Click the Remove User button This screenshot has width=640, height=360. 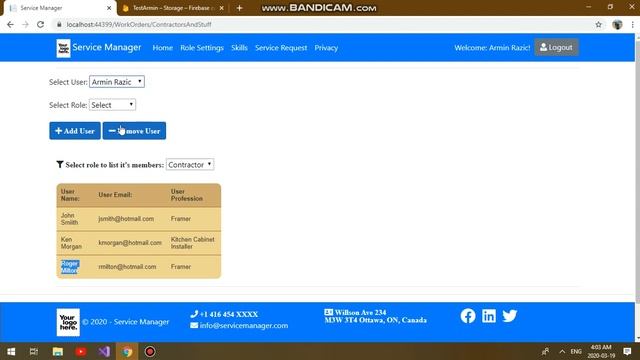134,131
